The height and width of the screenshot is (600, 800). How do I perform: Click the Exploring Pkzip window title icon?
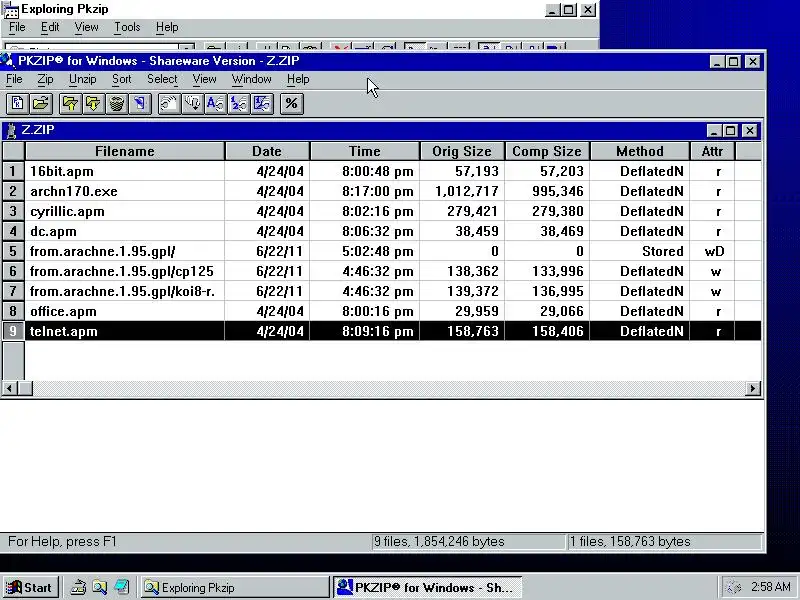pos(11,10)
